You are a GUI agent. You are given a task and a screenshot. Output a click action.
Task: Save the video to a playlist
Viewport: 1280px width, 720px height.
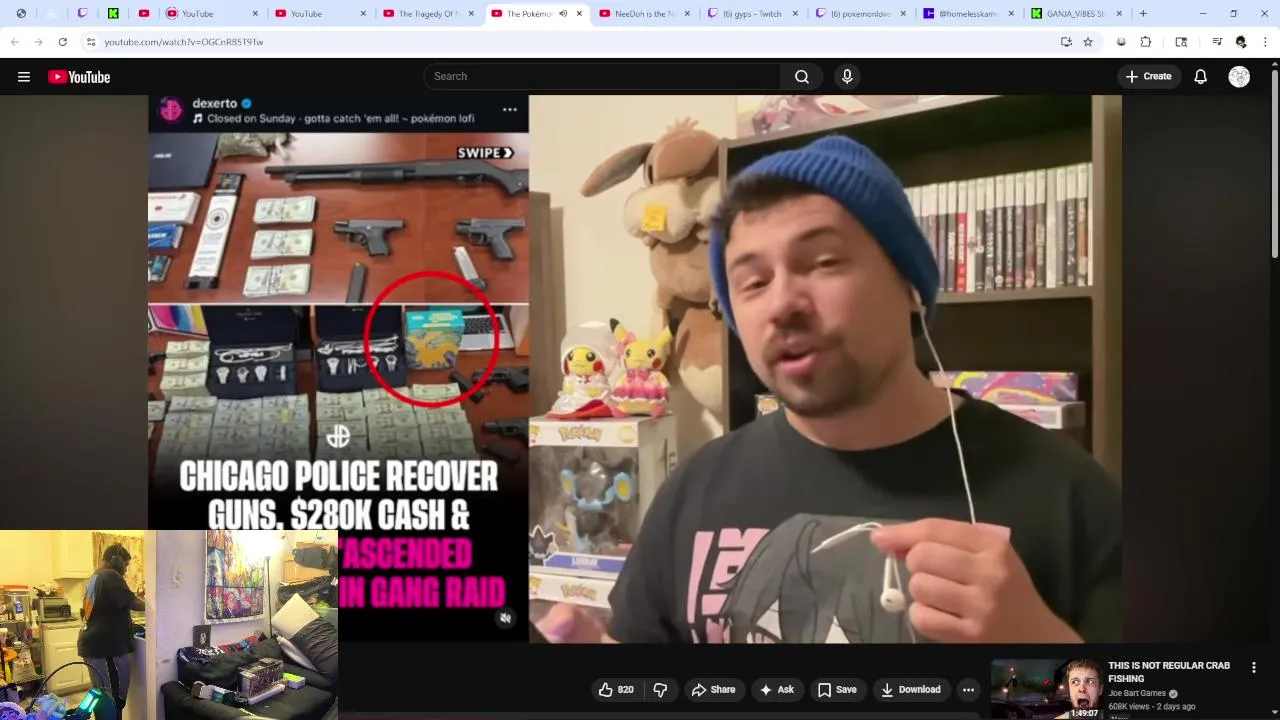tap(837, 689)
